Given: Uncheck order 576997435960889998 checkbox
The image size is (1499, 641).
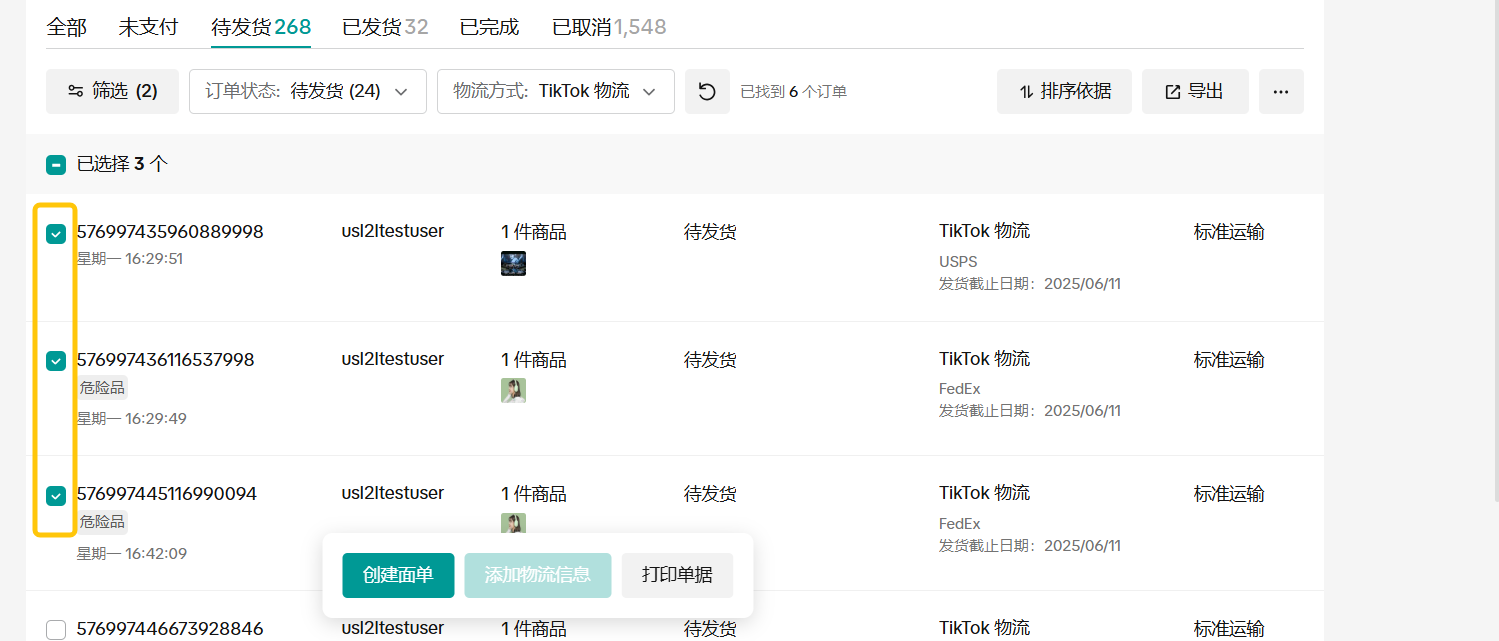Looking at the screenshot, I should [x=56, y=234].
